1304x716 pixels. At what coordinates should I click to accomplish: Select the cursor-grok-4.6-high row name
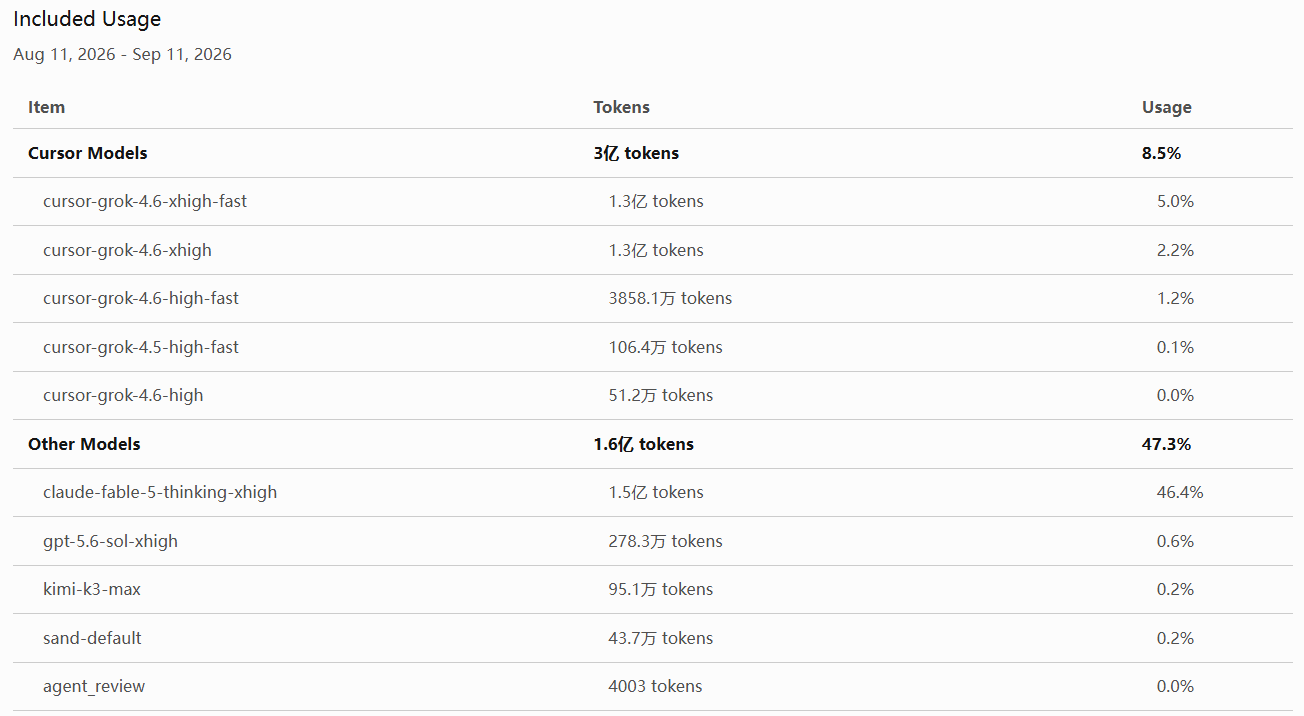[123, 395]
